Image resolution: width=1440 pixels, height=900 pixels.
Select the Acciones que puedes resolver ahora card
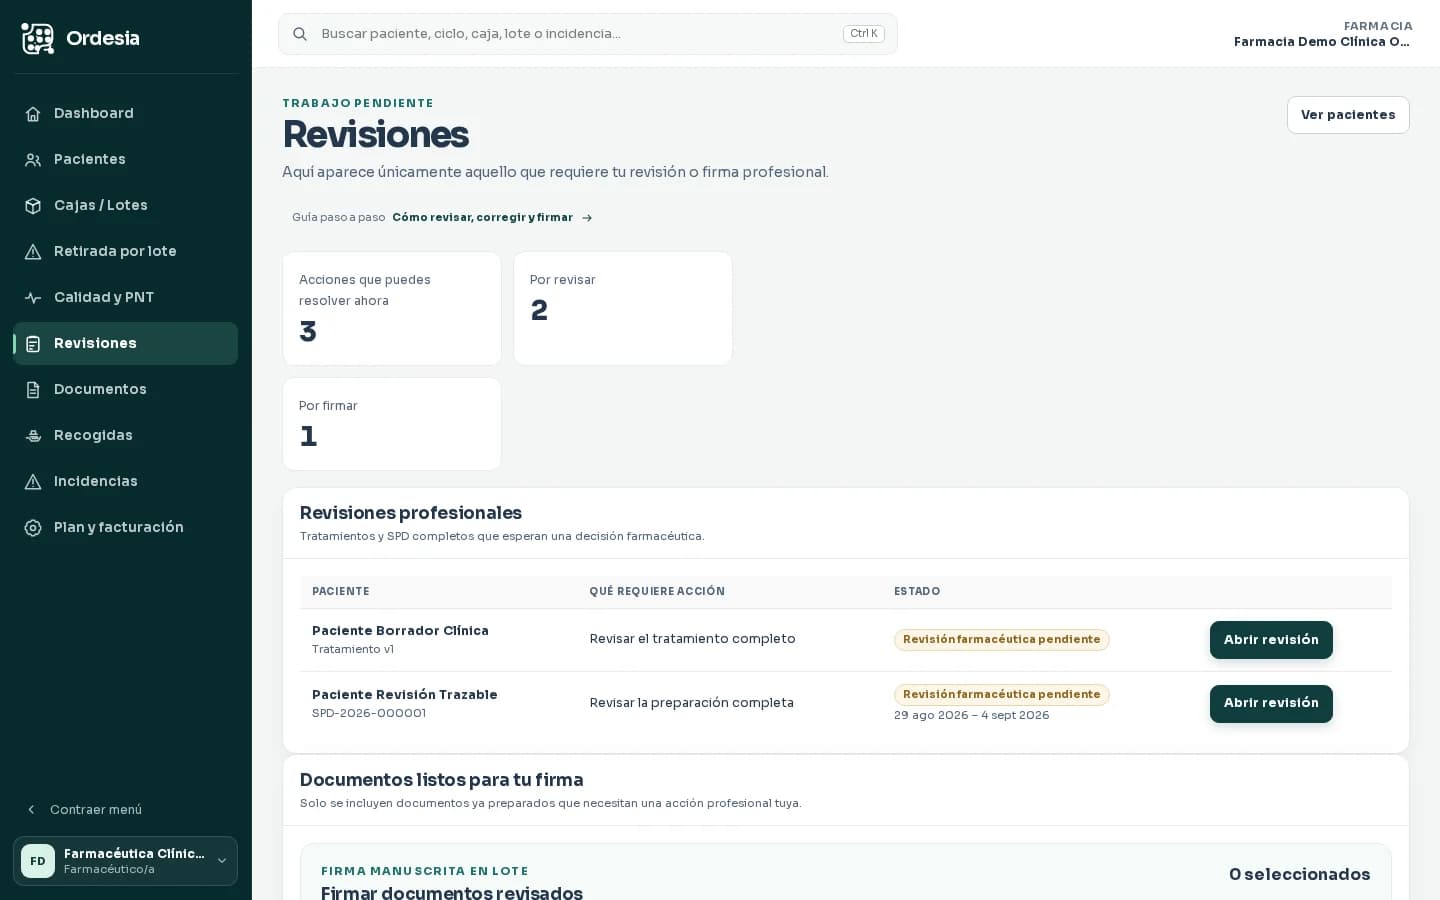coord(392,308)
